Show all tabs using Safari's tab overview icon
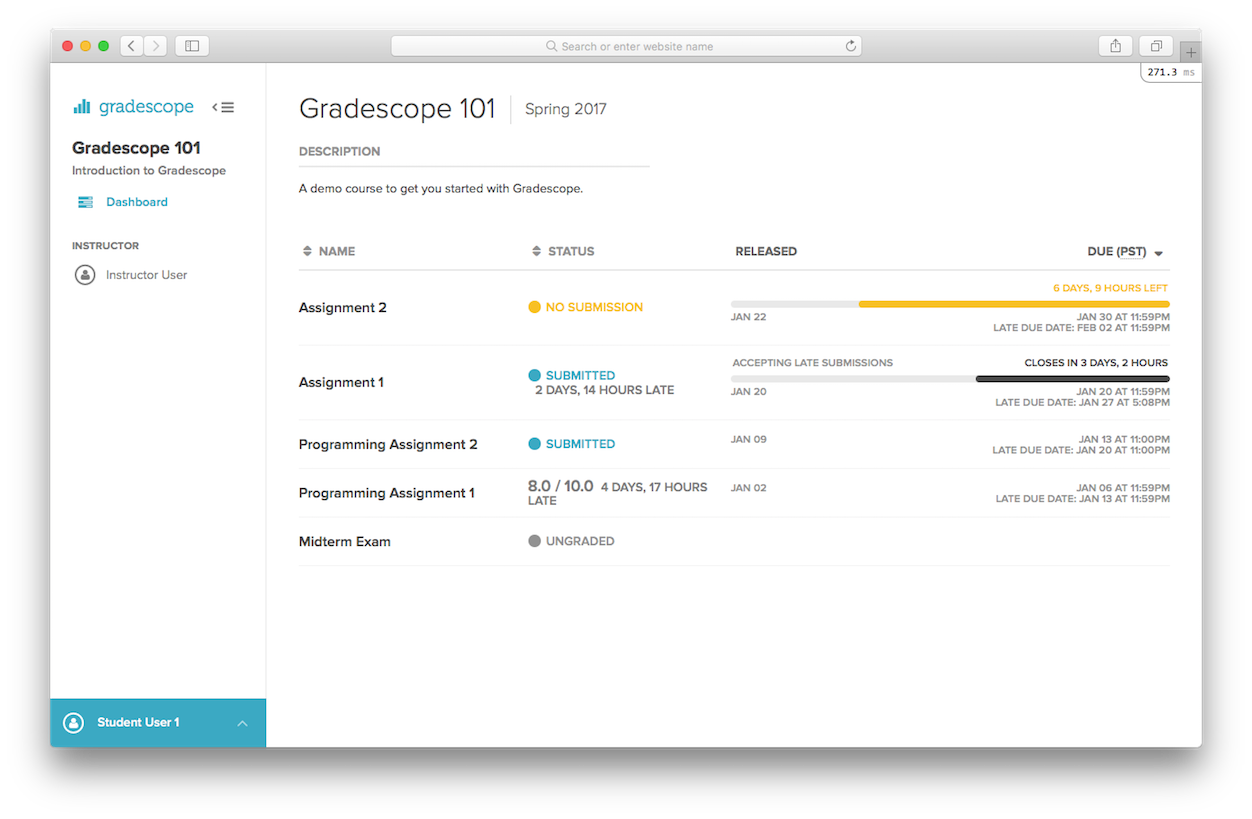This screenshot has width=1252, height=819. pyautogui.click(x=1156, y=46)
